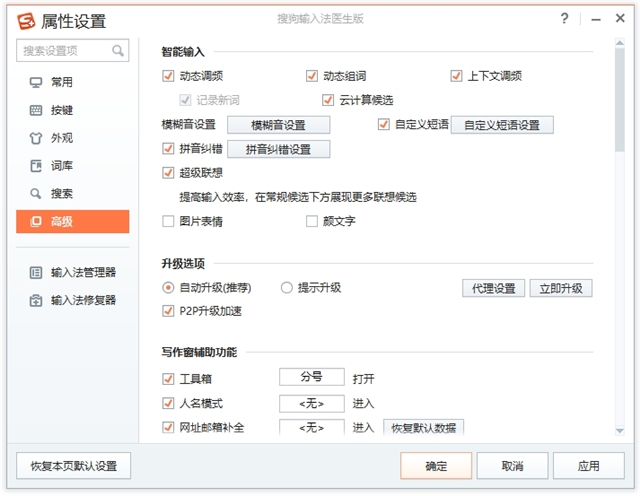Screen dimensions: 640x496
Task: Click the 立即升级 button
Action: click(561, 288)
